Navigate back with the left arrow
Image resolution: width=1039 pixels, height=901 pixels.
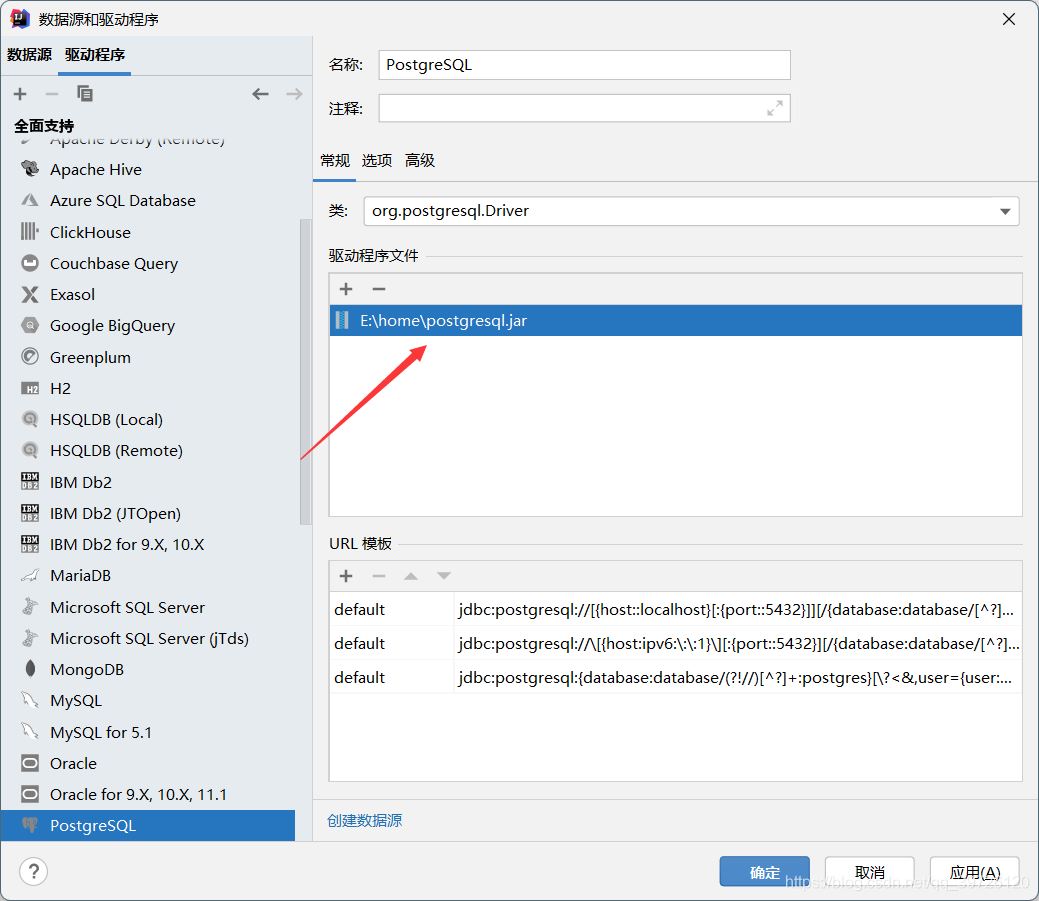click(260, 93)
